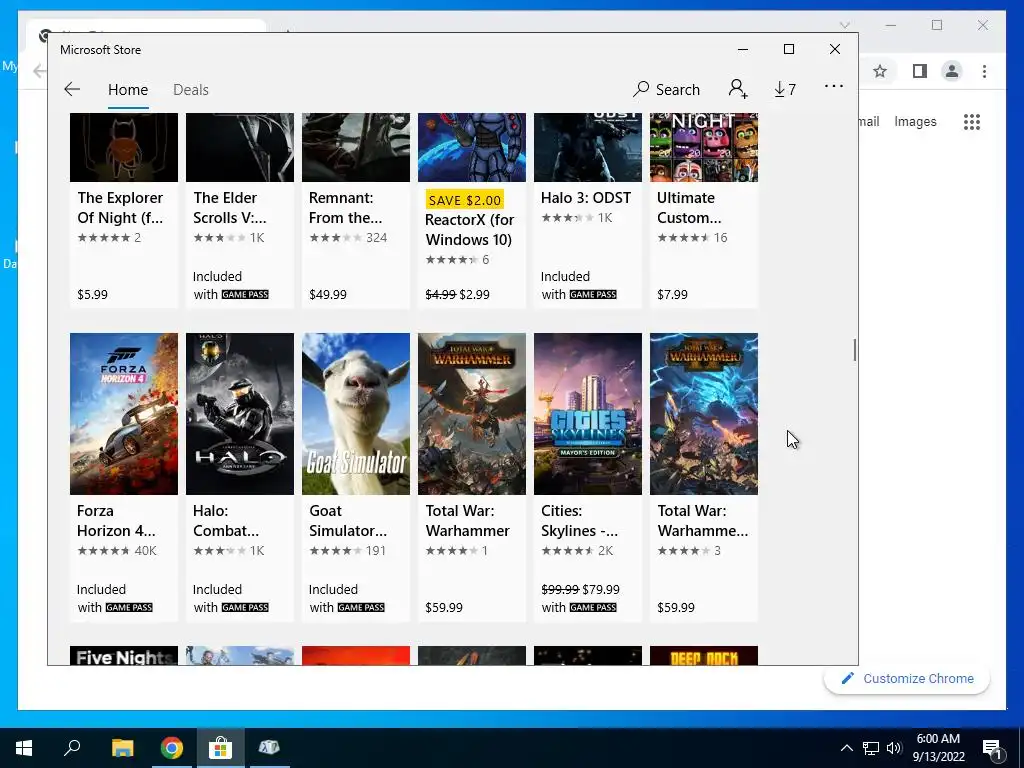Click the $5.99 Explorer Of Night price
The image size is (1024, 768).
tap(92, 295)
